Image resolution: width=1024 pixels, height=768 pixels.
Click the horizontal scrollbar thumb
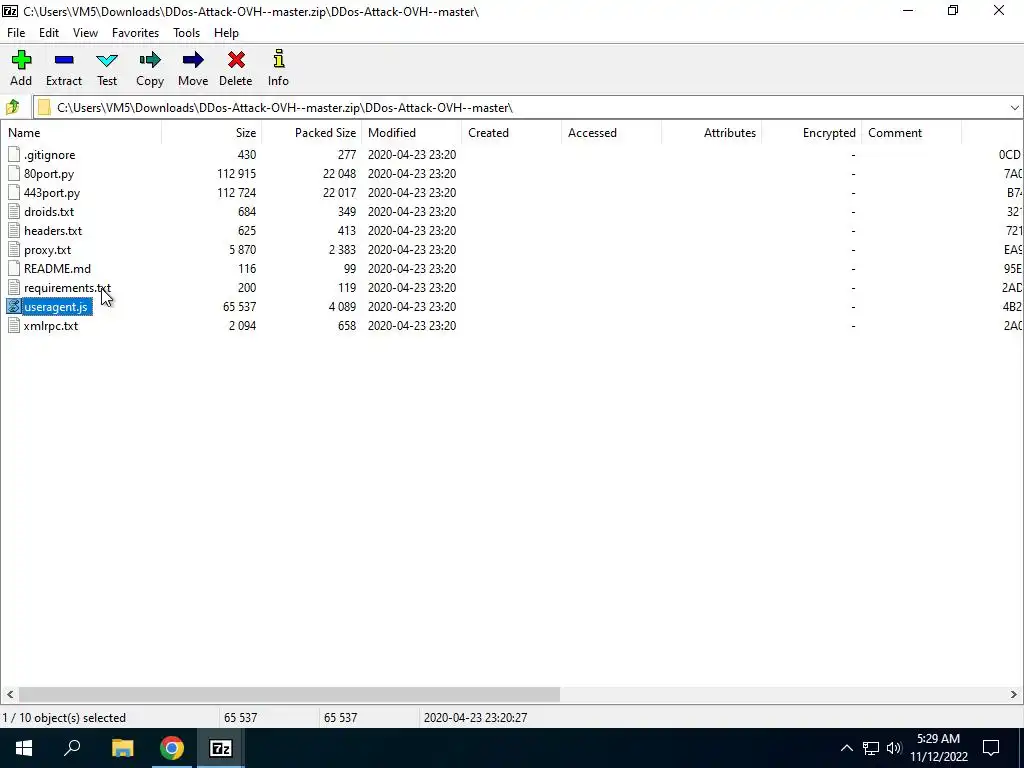tap(289, 695)
